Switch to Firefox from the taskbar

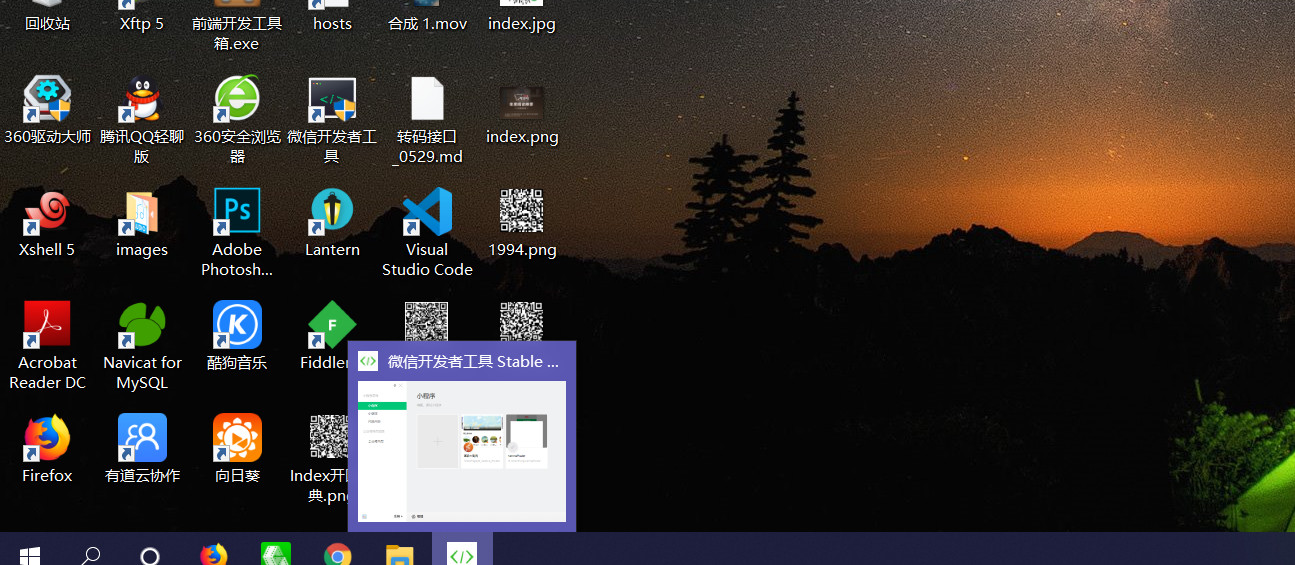point(213,555)
